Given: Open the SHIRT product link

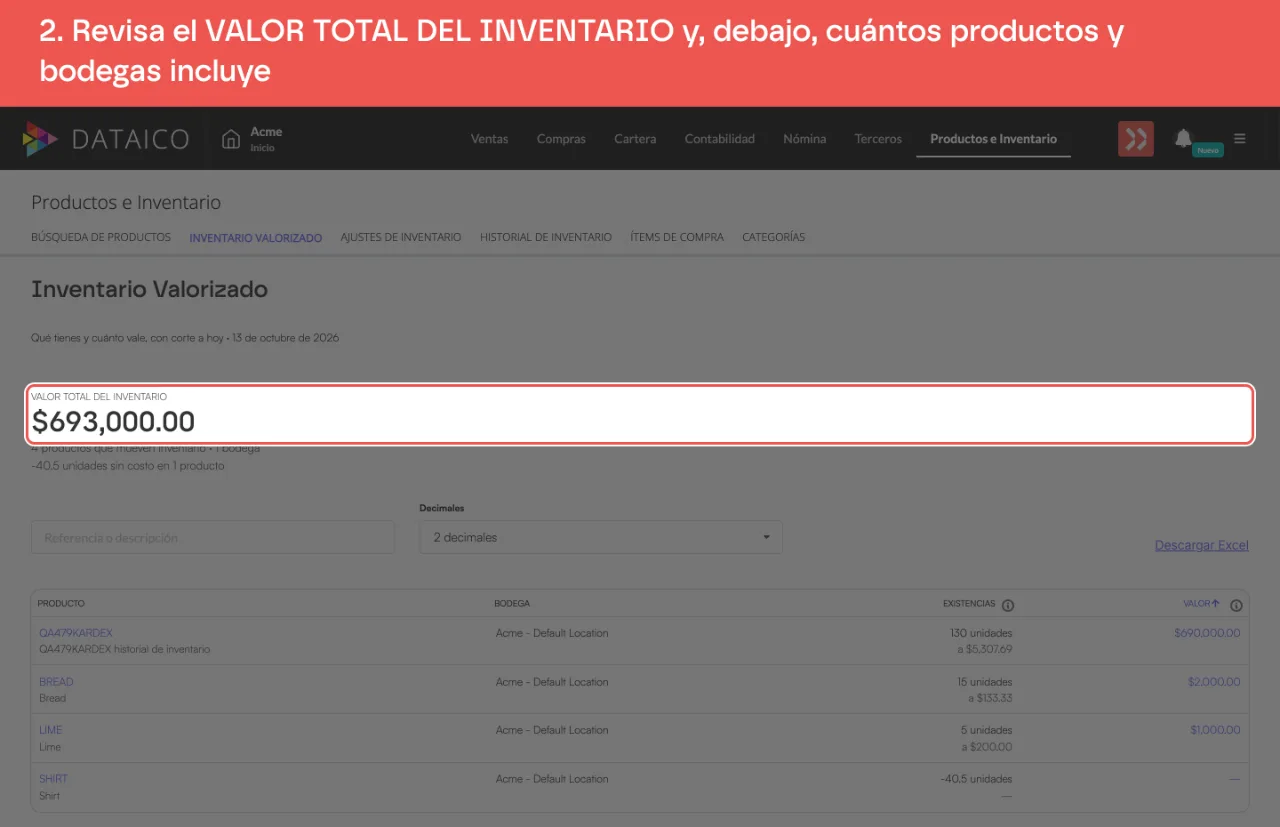Looking at the screenshot, I should coord(54,779).
